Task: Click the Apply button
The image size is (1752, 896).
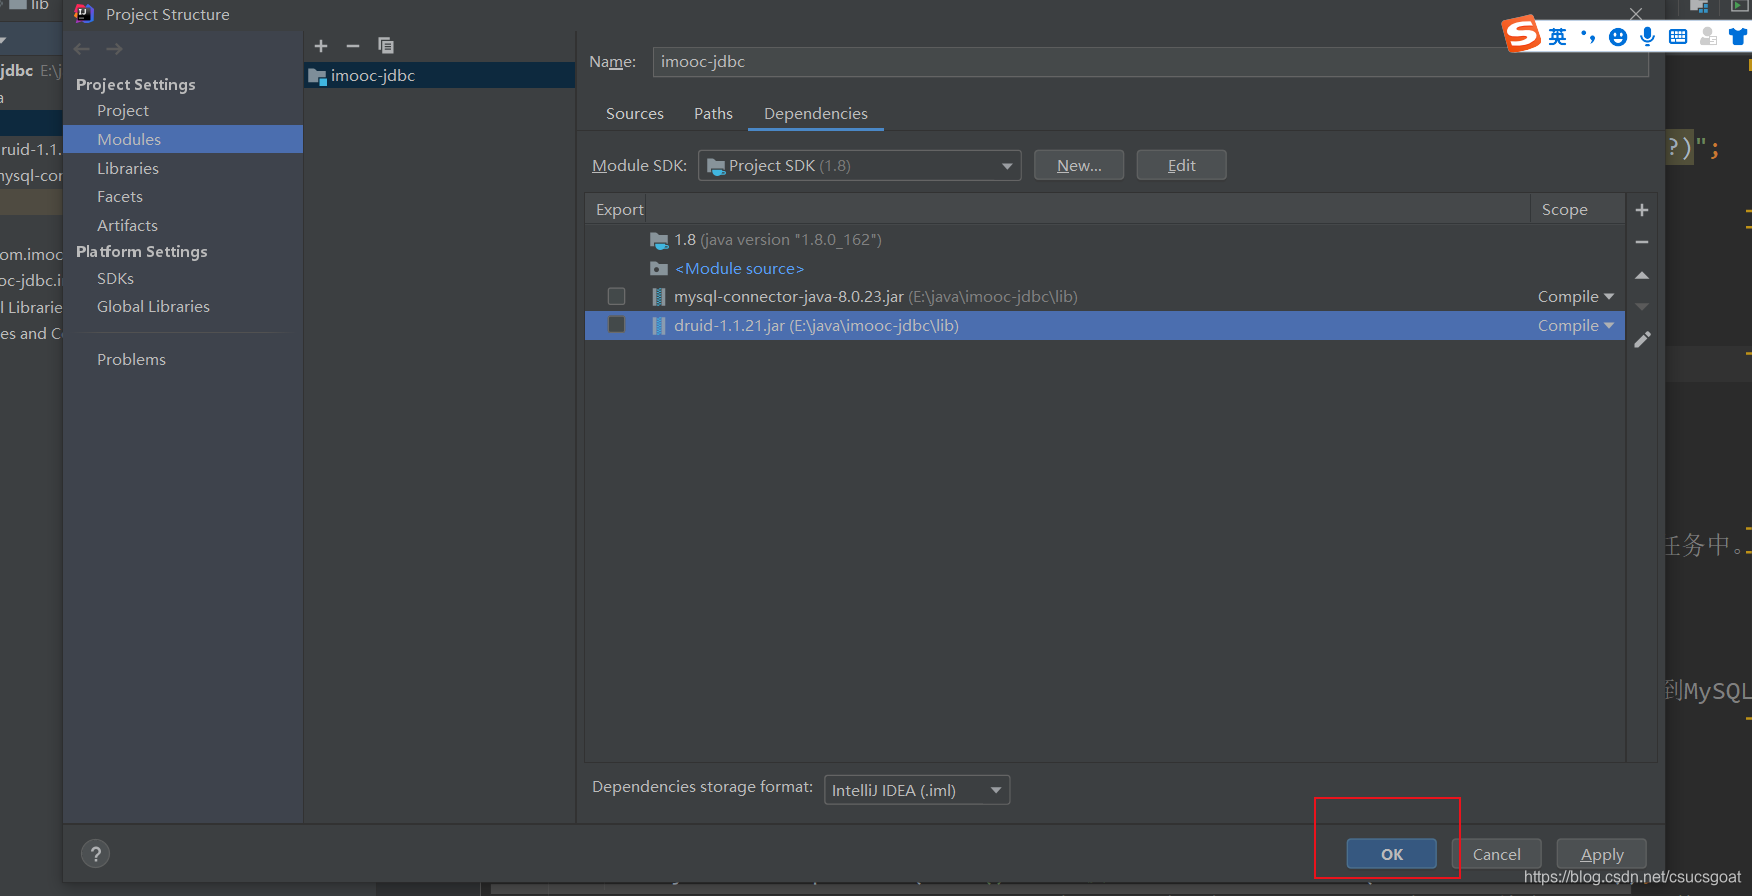Action: [x=1602, y=854]
